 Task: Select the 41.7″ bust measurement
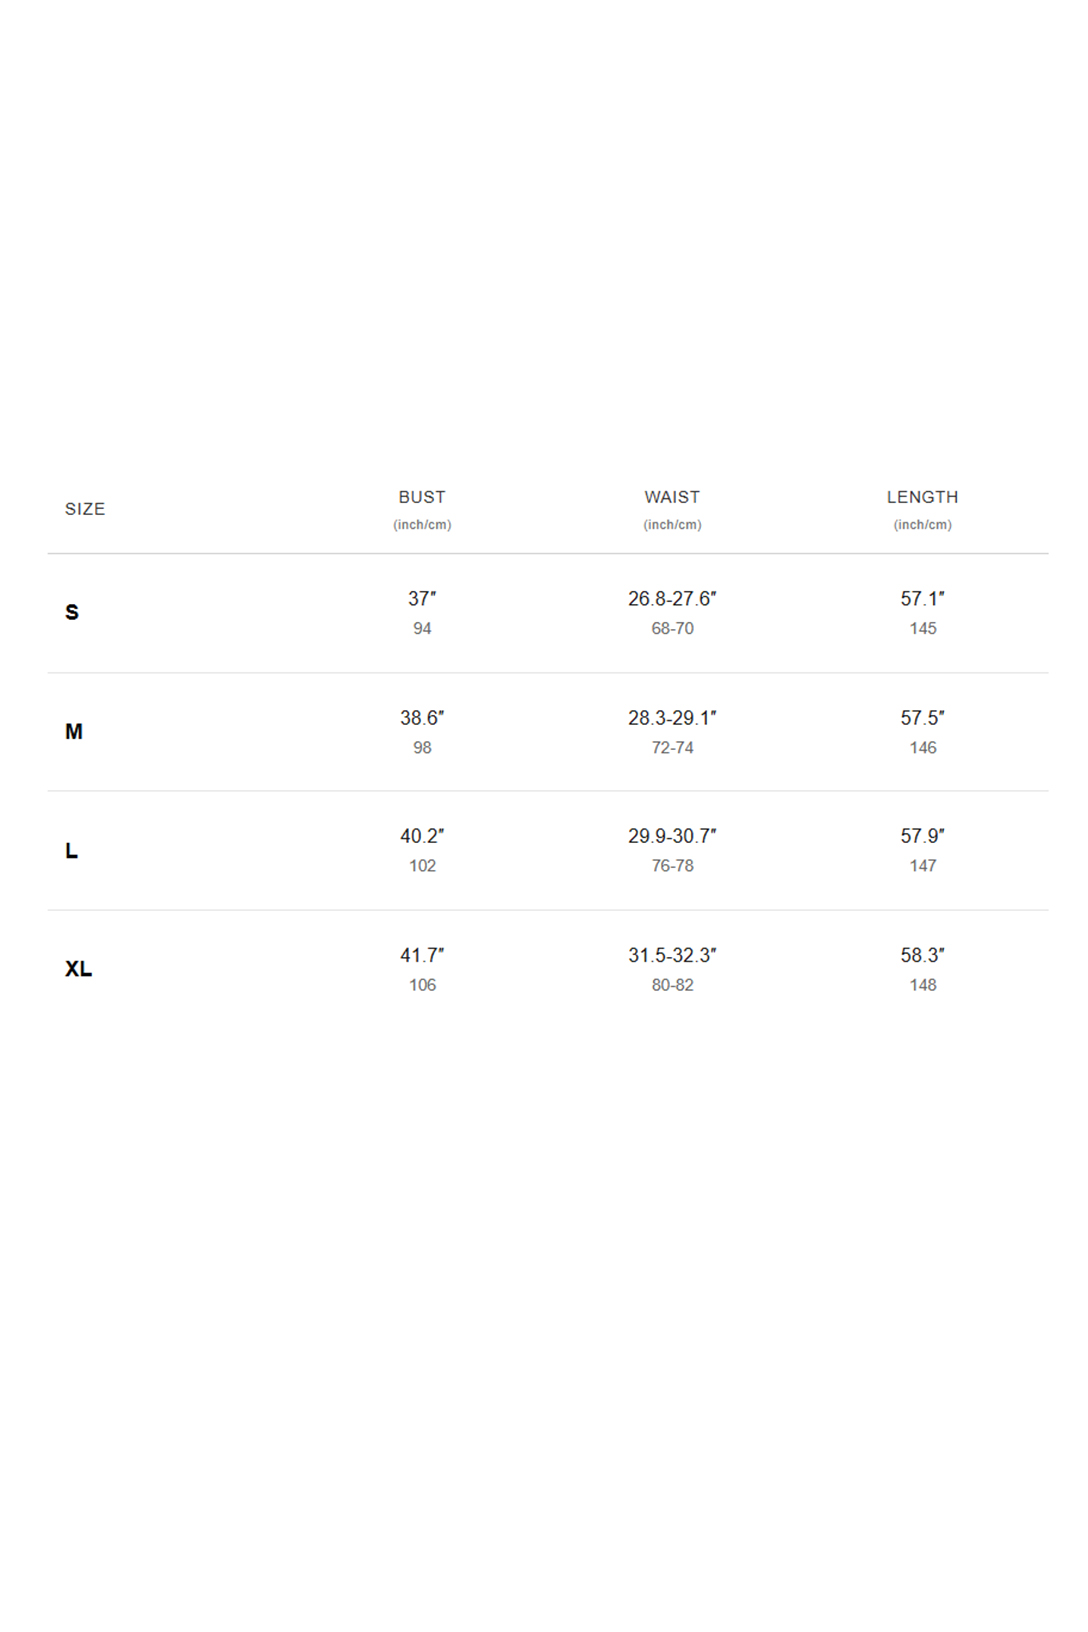422,955
